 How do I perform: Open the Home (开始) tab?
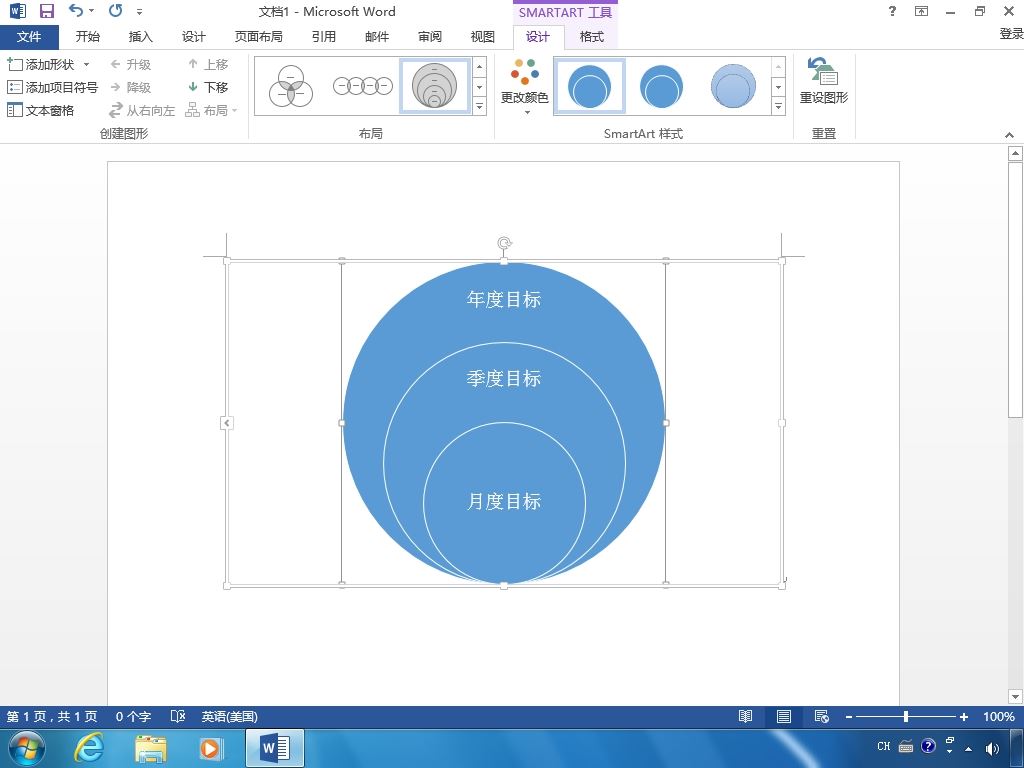tap(88, 37)
